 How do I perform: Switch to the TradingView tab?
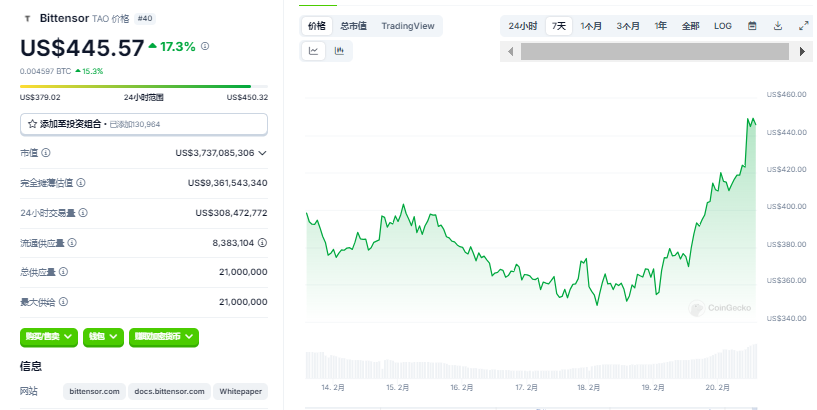tap(407, 26)
